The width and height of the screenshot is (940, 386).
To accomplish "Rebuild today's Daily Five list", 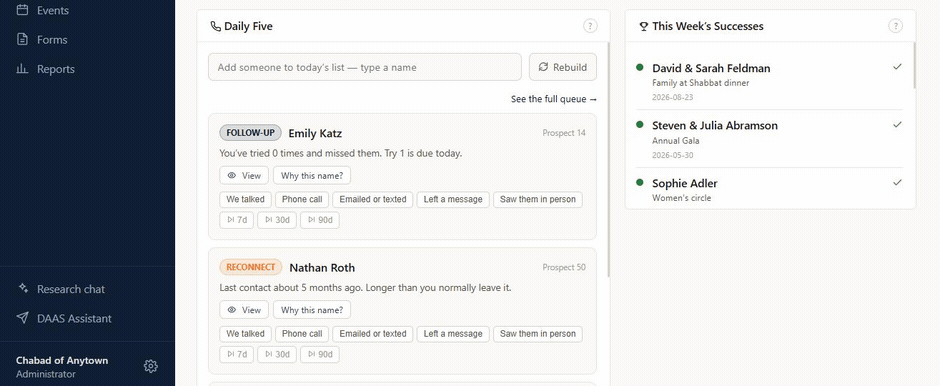I will [562, 67].
